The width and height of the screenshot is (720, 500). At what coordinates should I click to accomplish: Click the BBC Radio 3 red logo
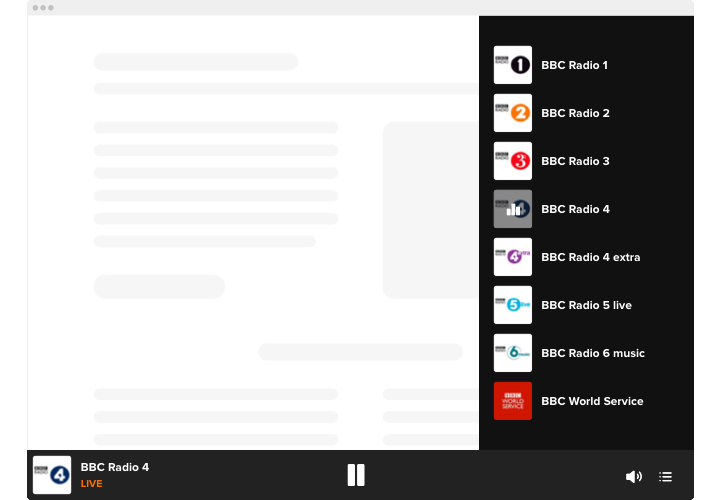(x=512, y=161)
